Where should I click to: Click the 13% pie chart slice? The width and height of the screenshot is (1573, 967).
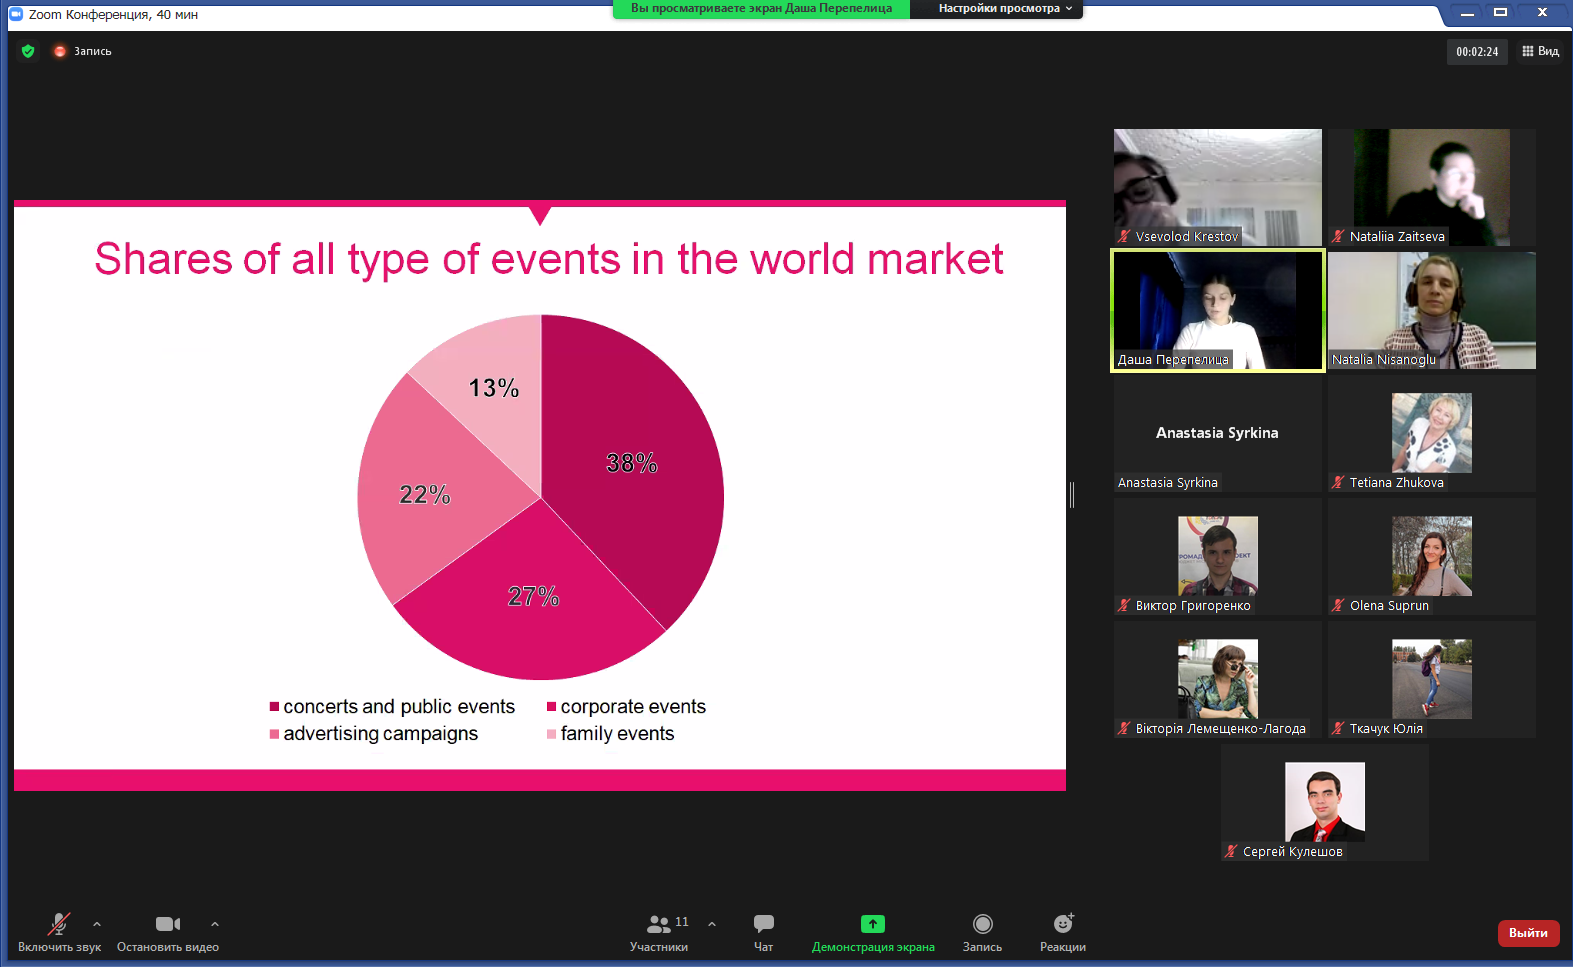pos(494,388)
